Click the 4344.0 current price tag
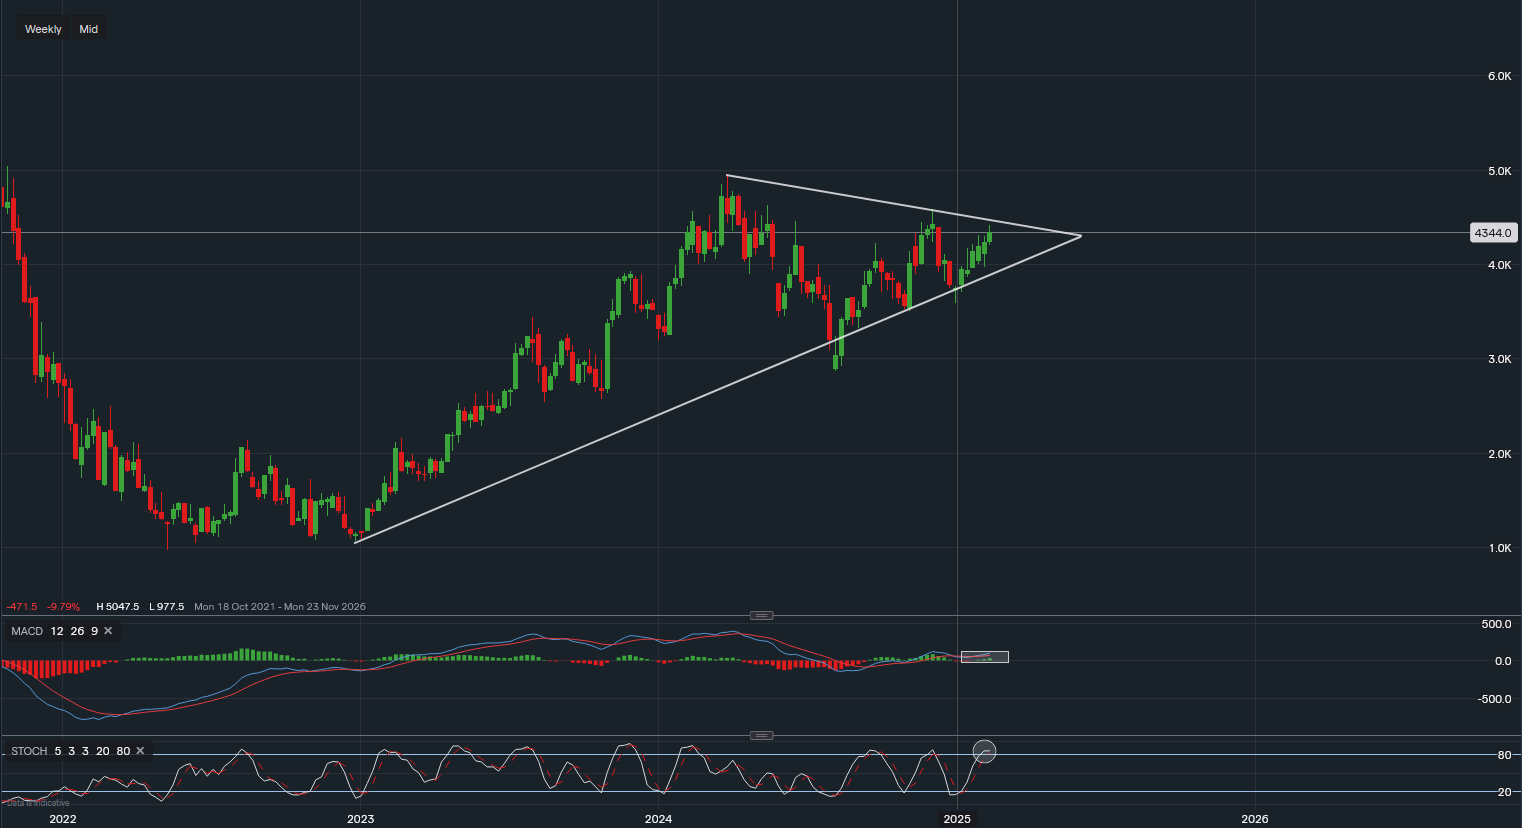Screen dimensions: 1522x828 coord(1493,233)
